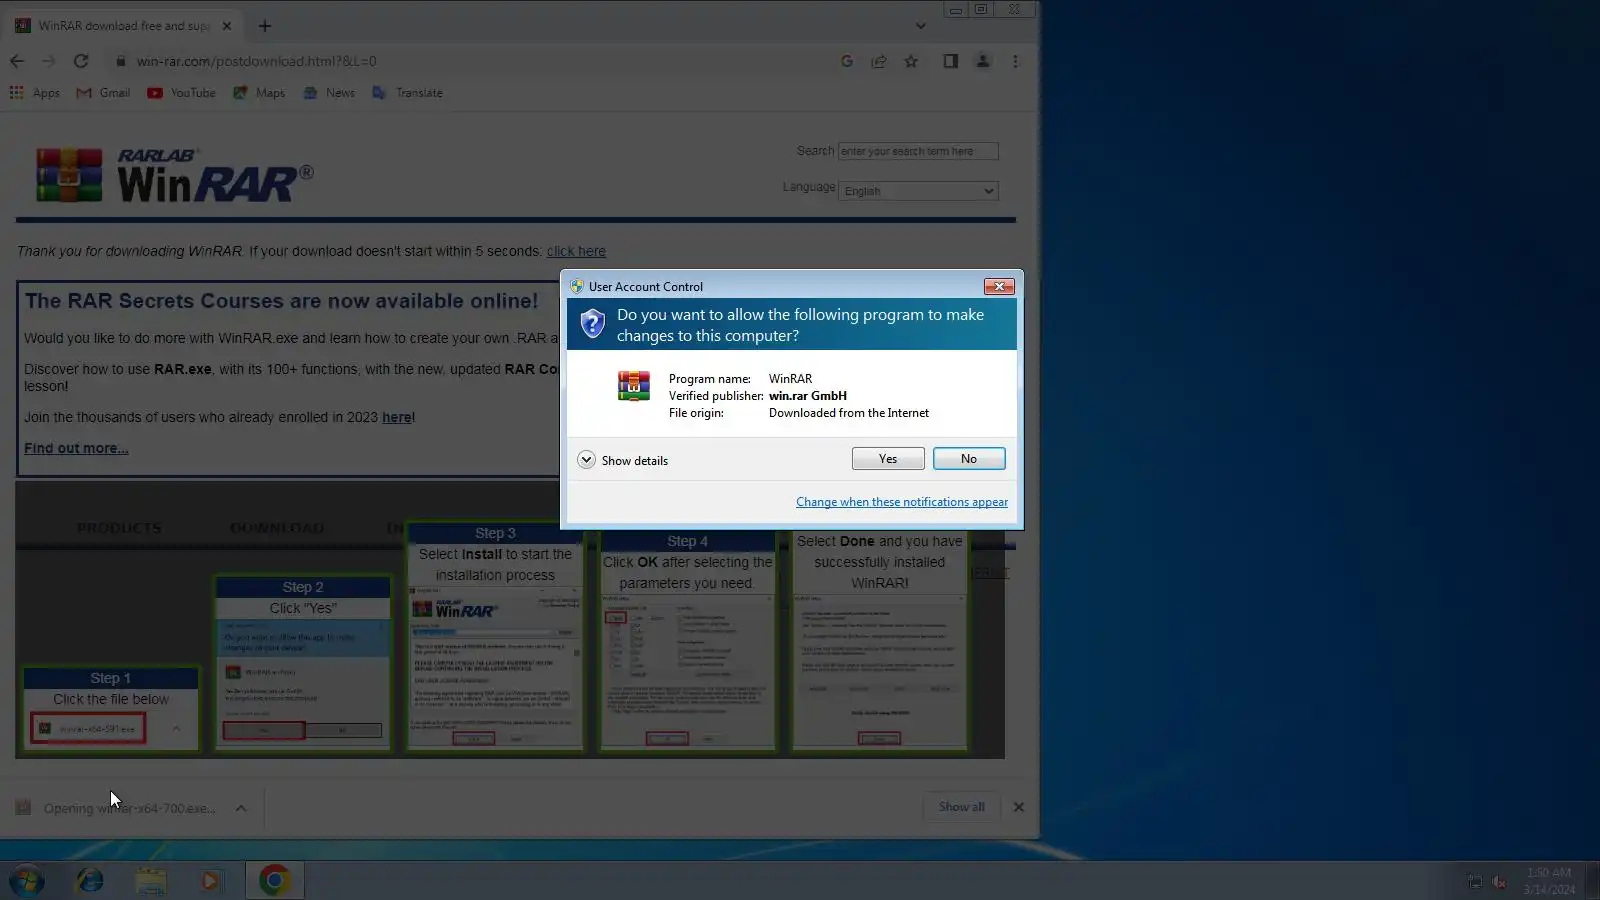Open the Chrome three-dot menu
The height and width of the screenshot is (900, 1600).
point(1016,61)
